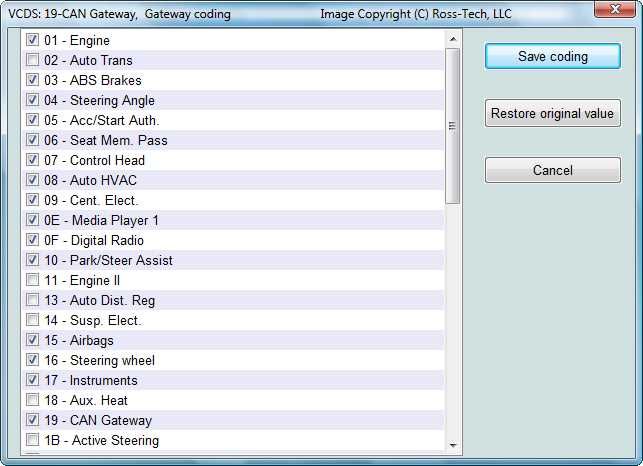Select the '05 - Acc/Start Auth.' row text

click(102, 120)
